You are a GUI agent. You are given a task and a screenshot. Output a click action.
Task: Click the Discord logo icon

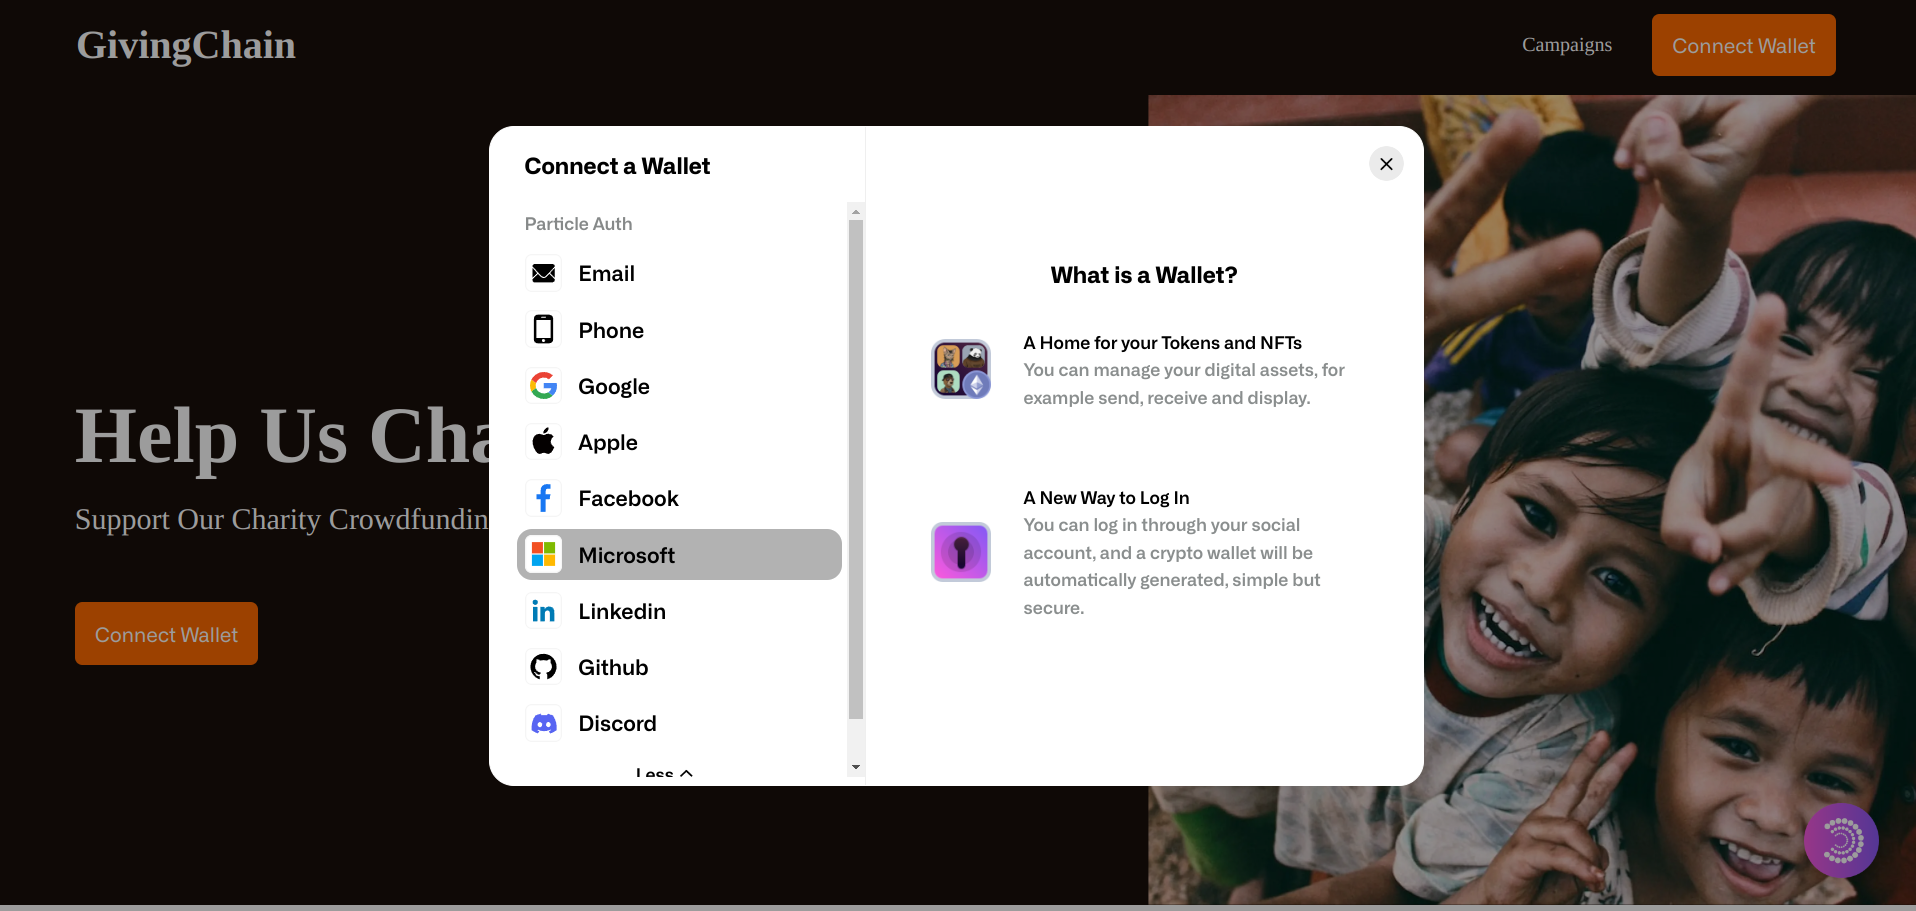544,723
